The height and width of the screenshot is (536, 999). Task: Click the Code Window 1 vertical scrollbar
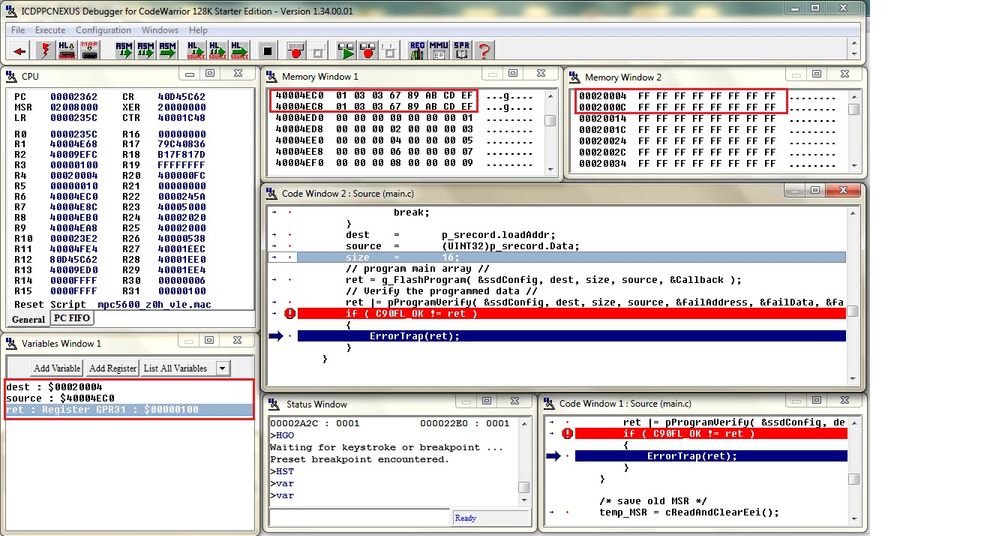855,470
